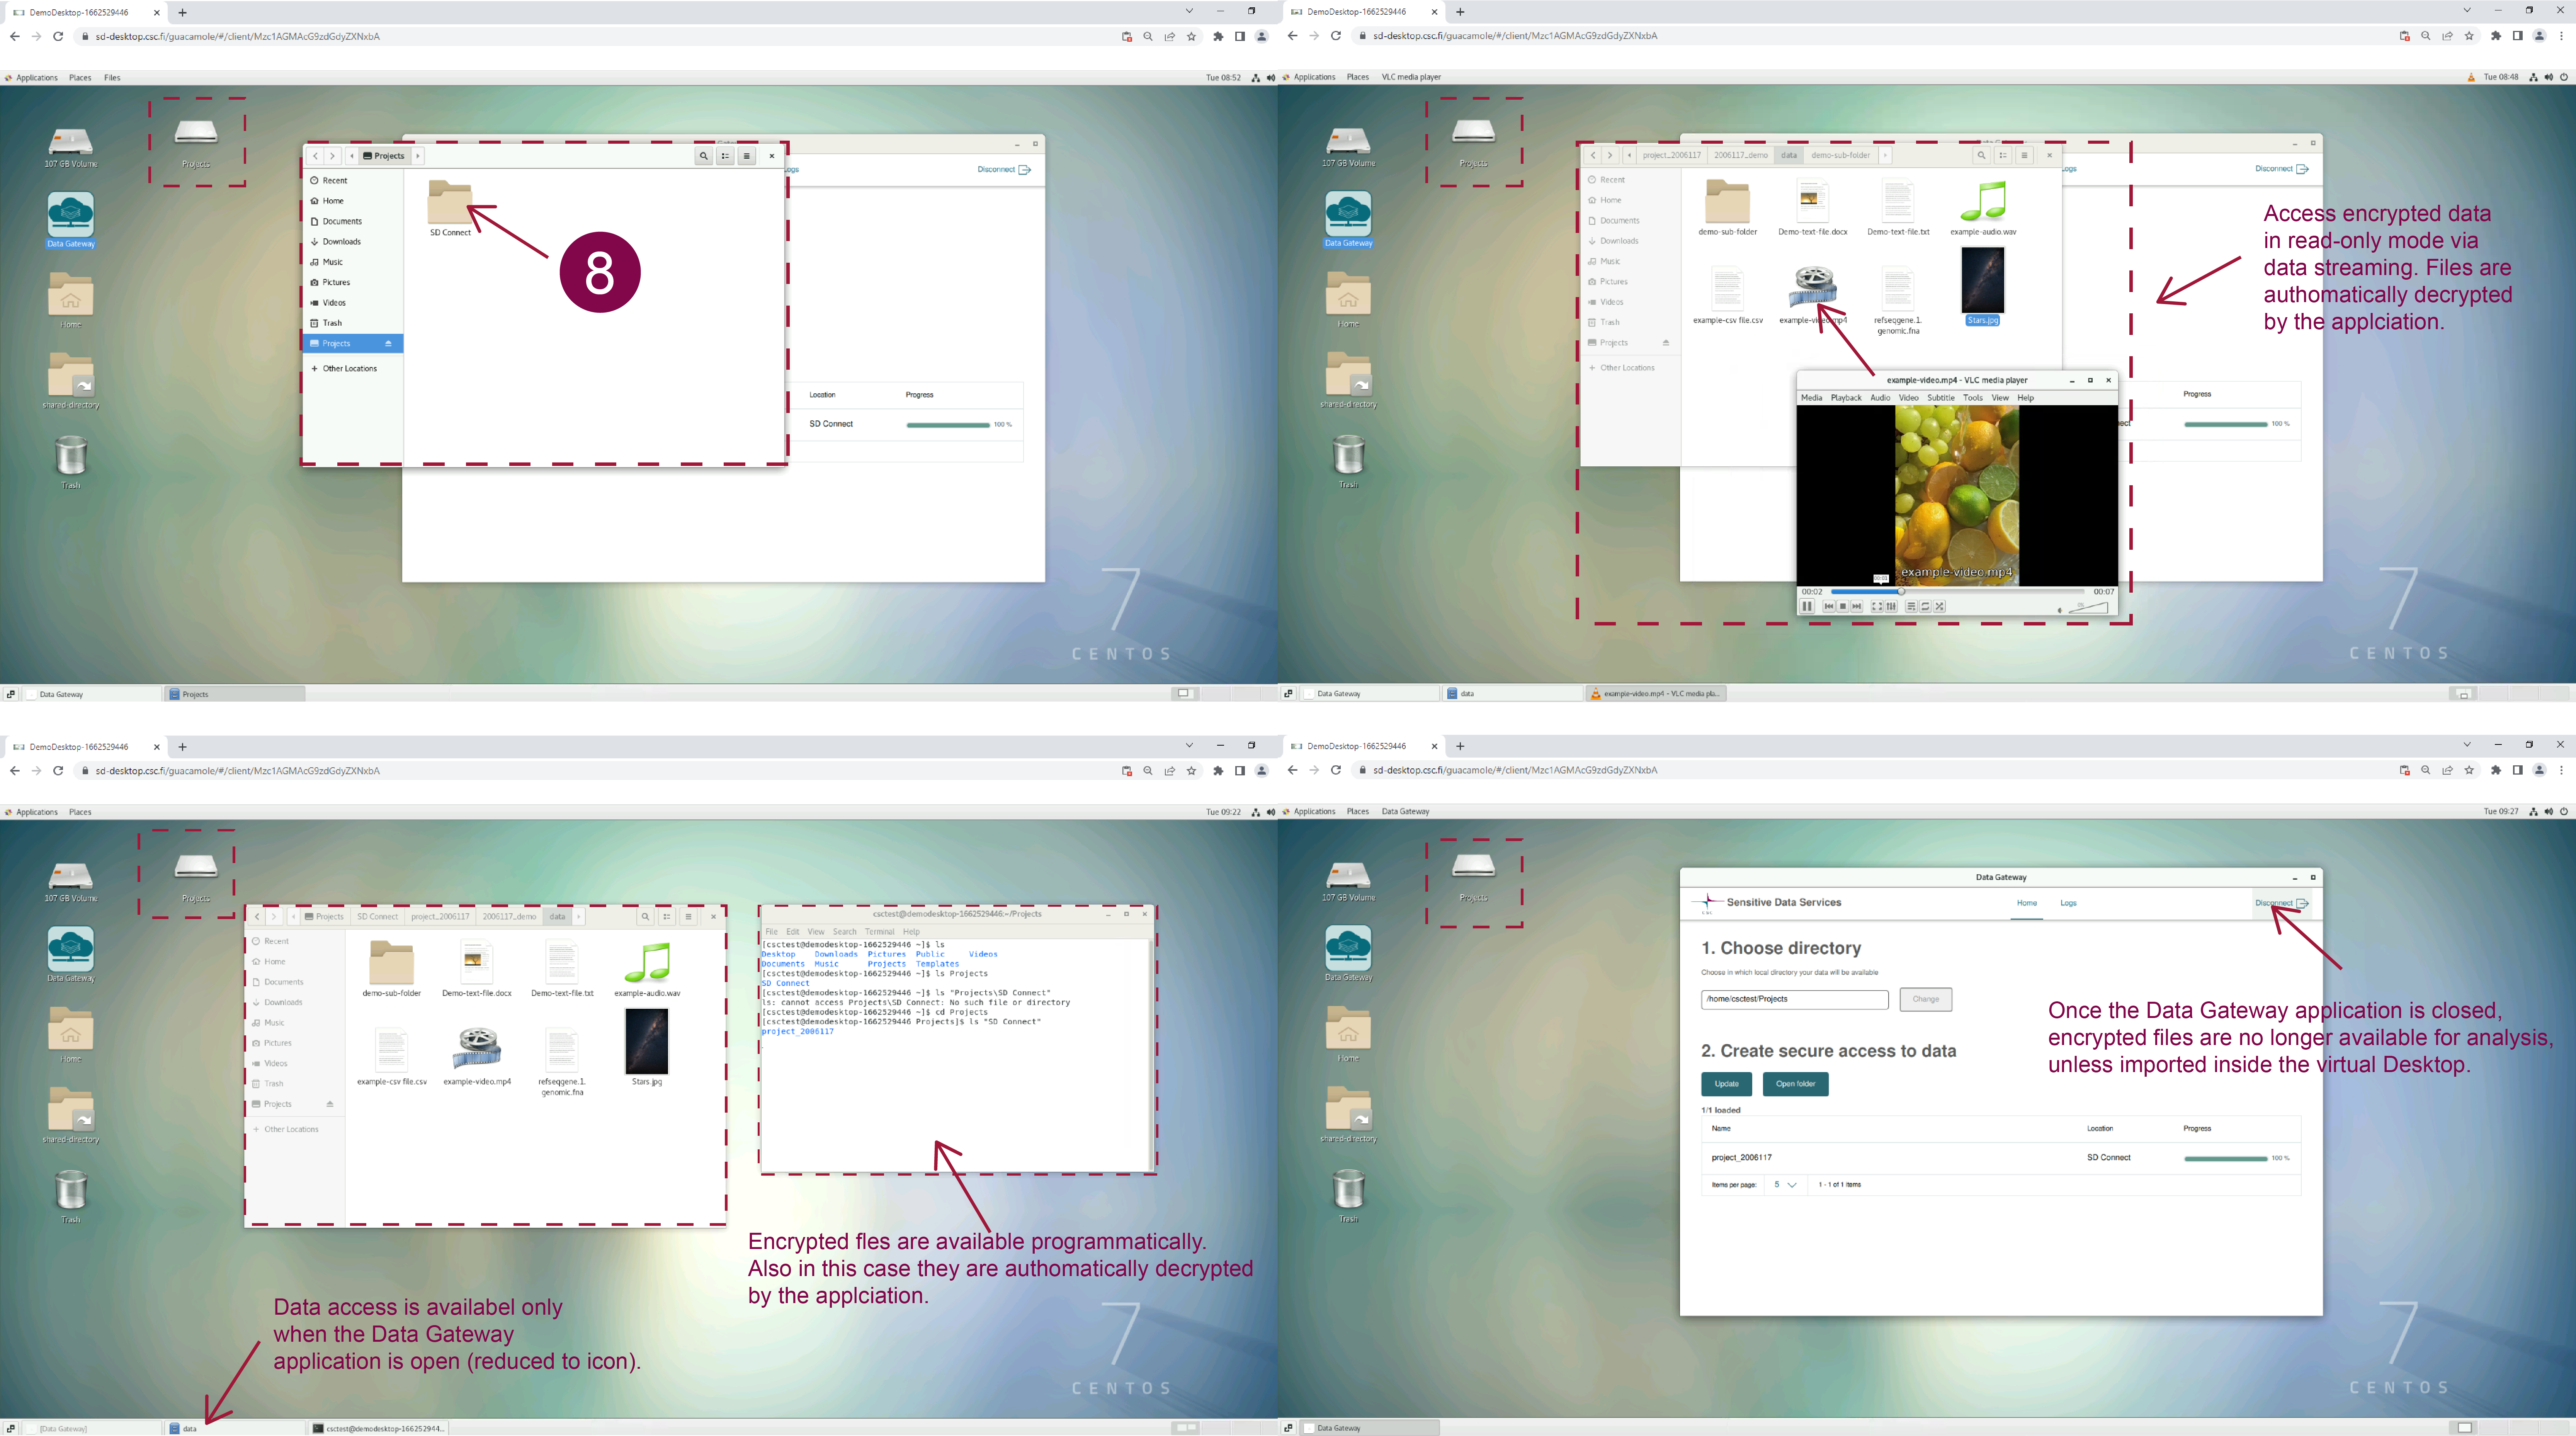Select the highlighted Stars.jpg thumbnail
Viewport: 2576px width, 1436px height.
coord(1982,280)
